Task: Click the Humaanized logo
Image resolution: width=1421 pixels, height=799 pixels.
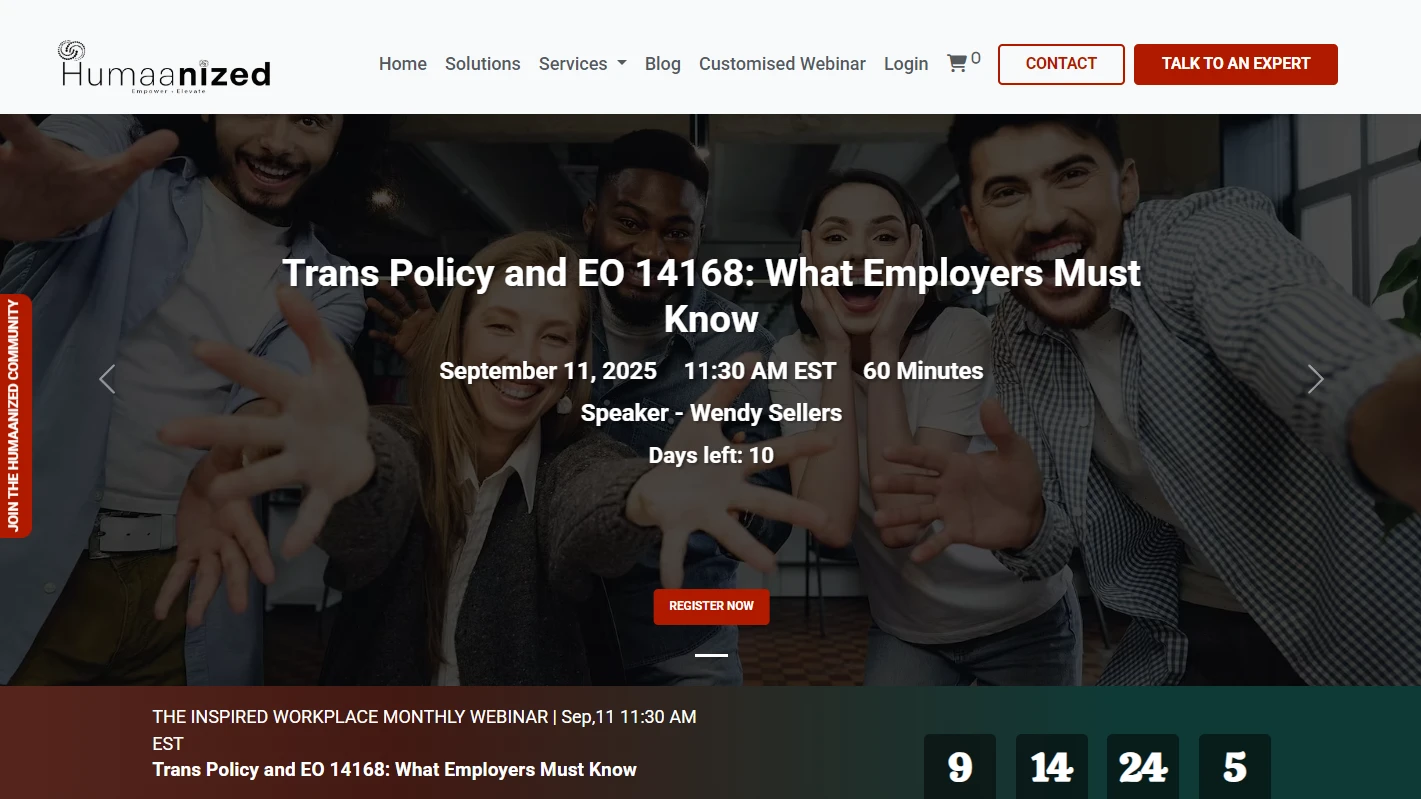Action: point(164,66)
